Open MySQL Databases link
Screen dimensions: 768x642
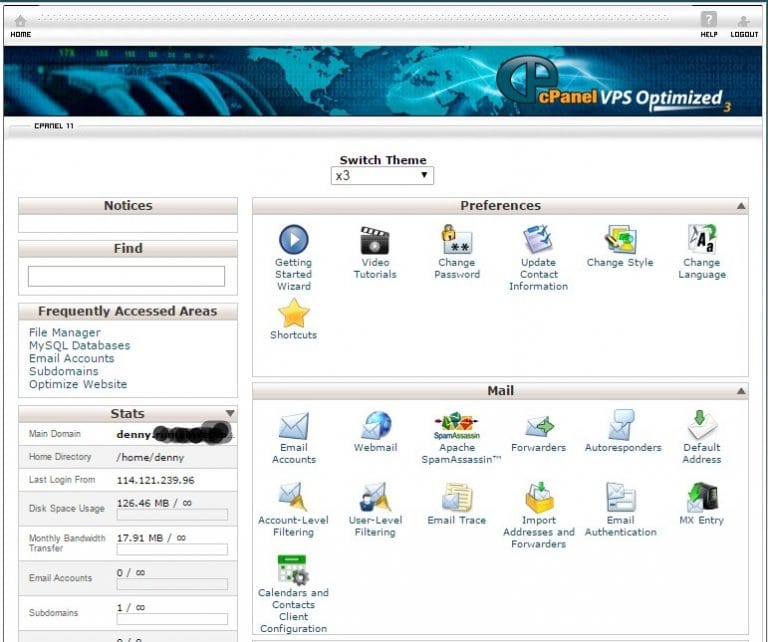tap(79, 345)
